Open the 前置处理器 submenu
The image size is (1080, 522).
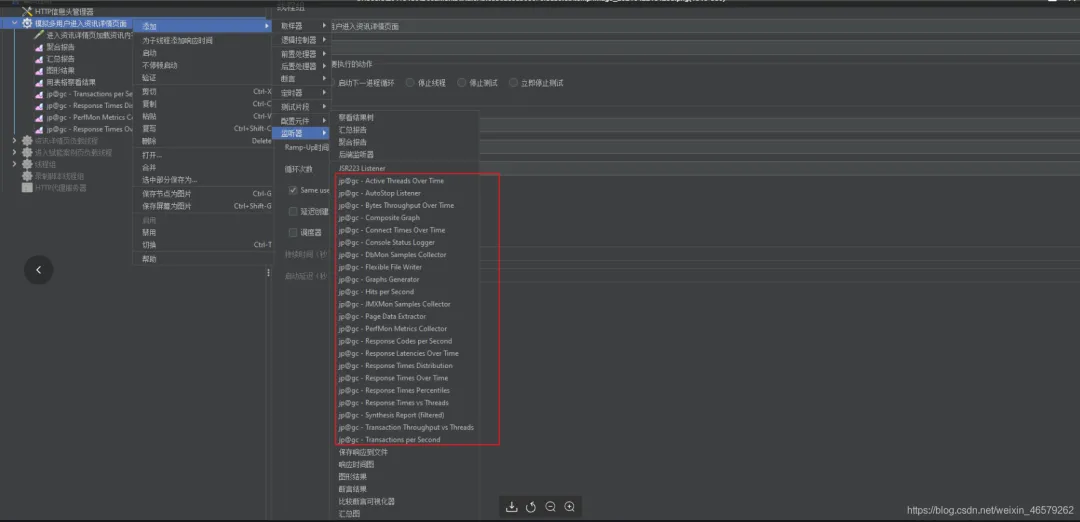[302, 54]
